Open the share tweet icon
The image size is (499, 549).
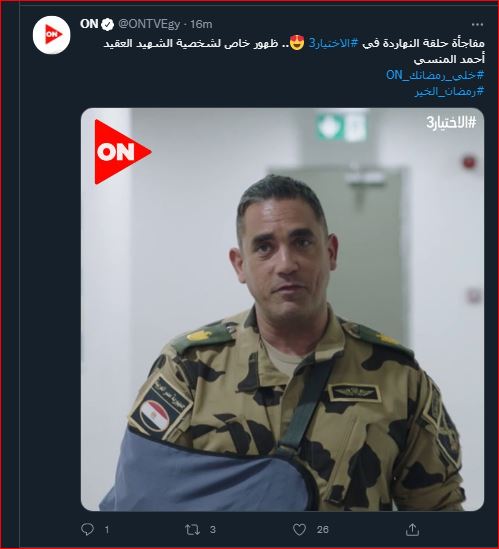[412, 529]
